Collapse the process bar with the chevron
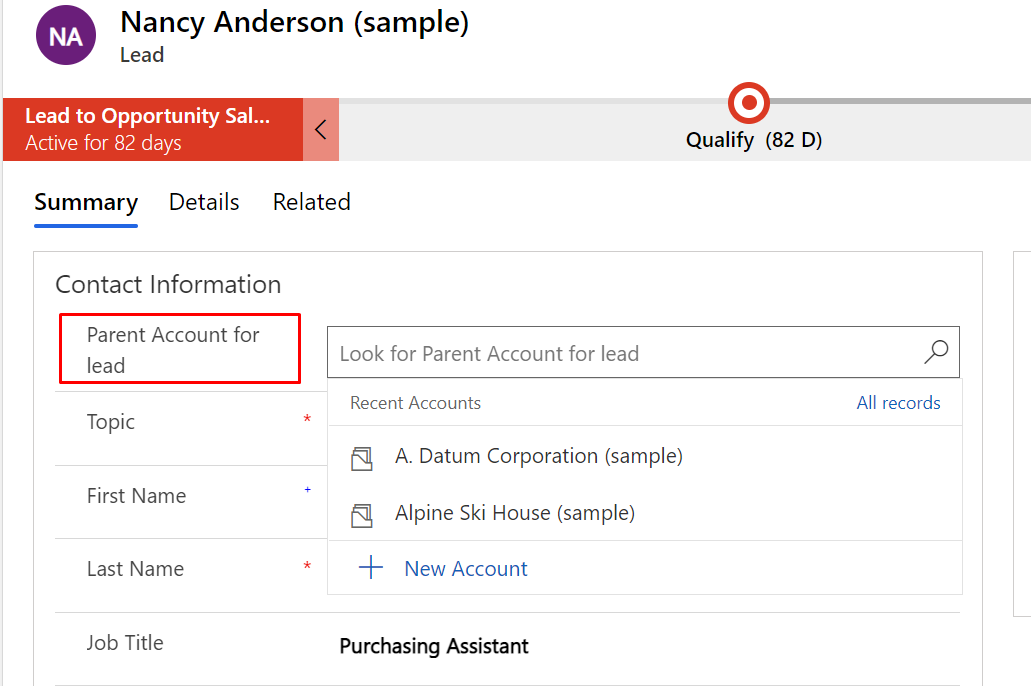 (321, 129)
